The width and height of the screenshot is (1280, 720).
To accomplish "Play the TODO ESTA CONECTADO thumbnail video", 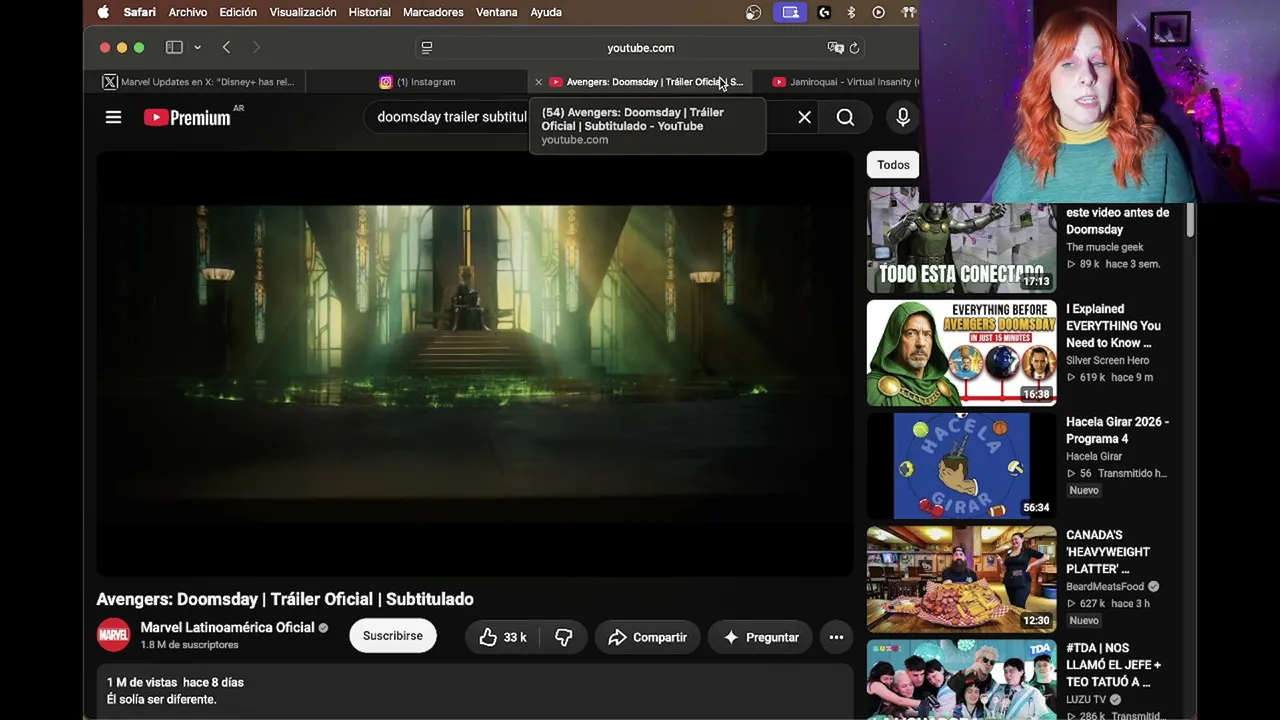I will click(x=961, y=240).
